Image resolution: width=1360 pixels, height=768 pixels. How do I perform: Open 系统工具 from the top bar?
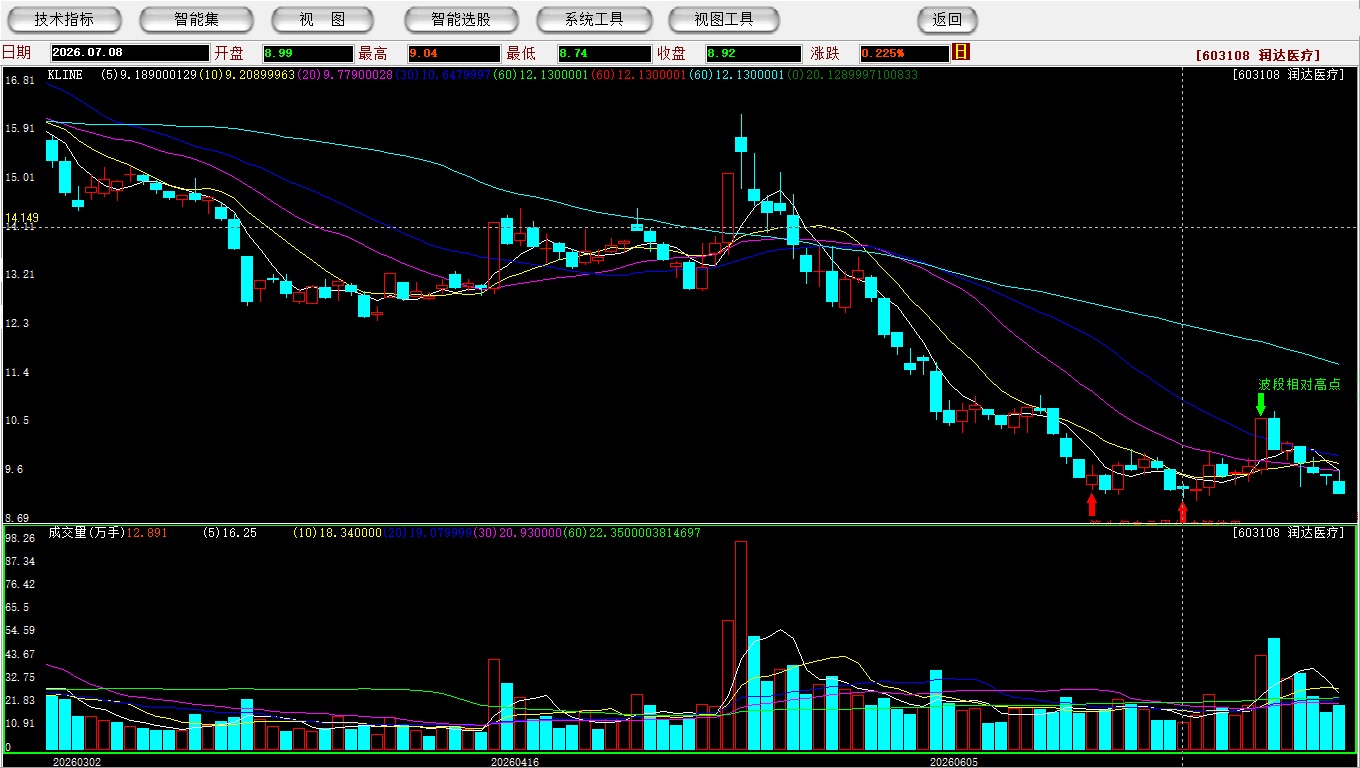click(x=594, y=19)
